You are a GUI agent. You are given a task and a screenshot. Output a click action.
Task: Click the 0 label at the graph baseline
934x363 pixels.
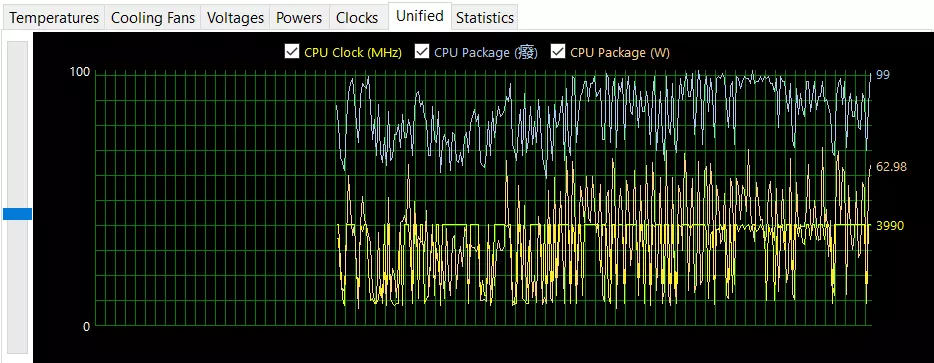coord(86,327)
